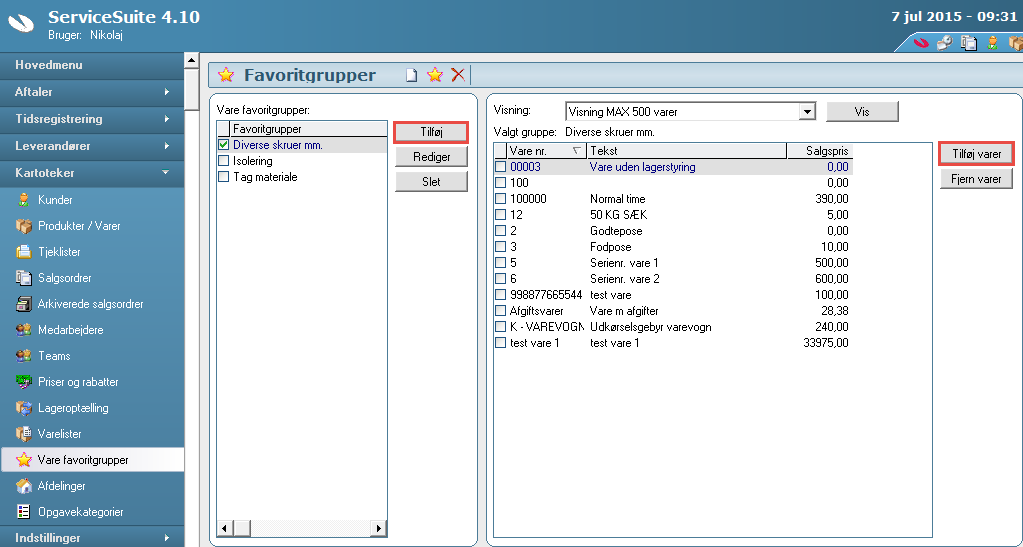
Task: Open the Visning dropdown list
Action: coord(808,112)
